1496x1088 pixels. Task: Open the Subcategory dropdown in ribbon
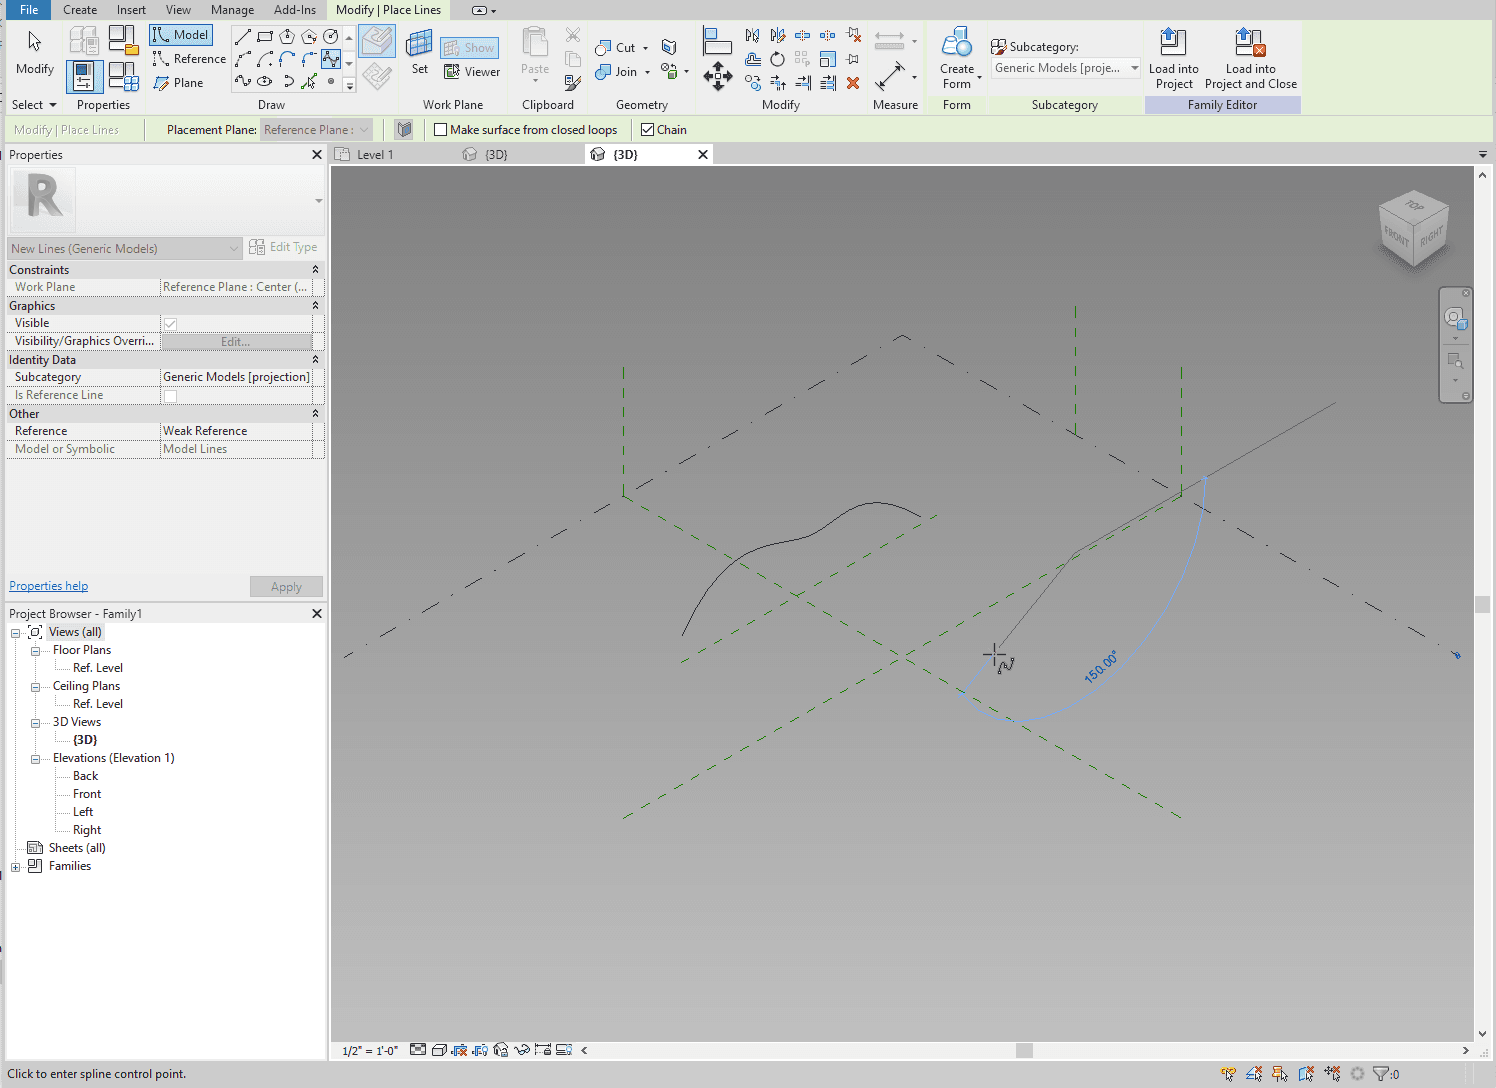(x=1134, y=68)
